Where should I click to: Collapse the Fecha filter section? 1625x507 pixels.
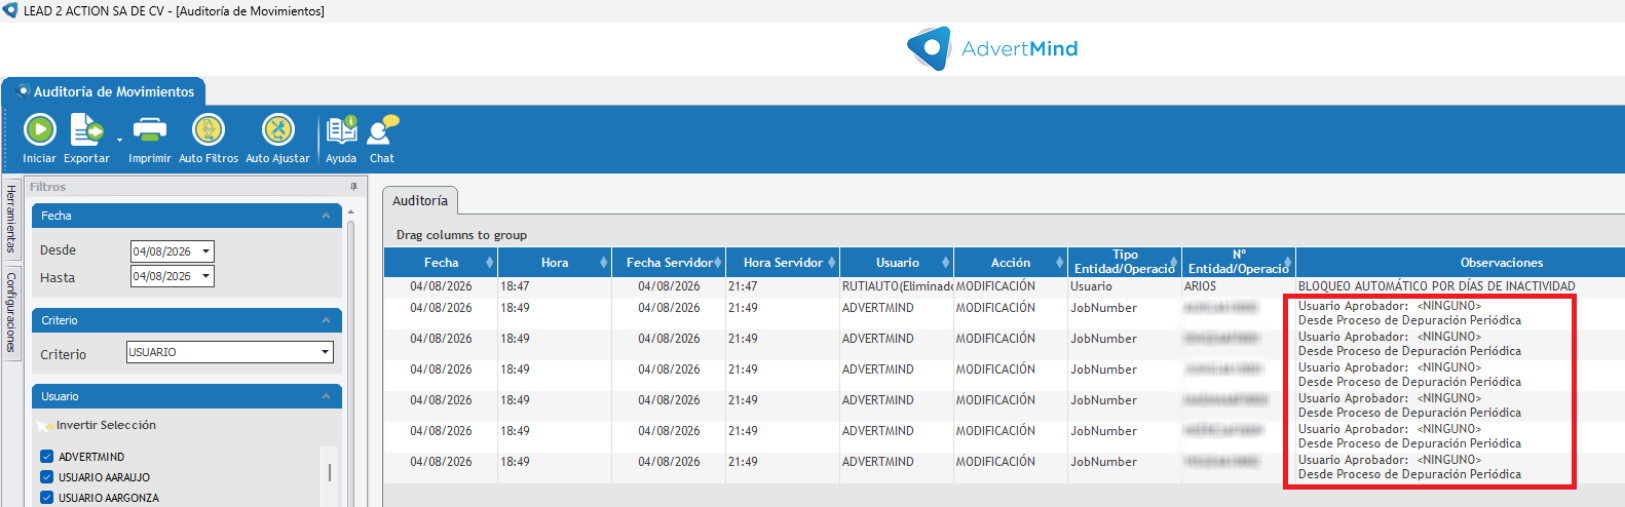point(326,216)
